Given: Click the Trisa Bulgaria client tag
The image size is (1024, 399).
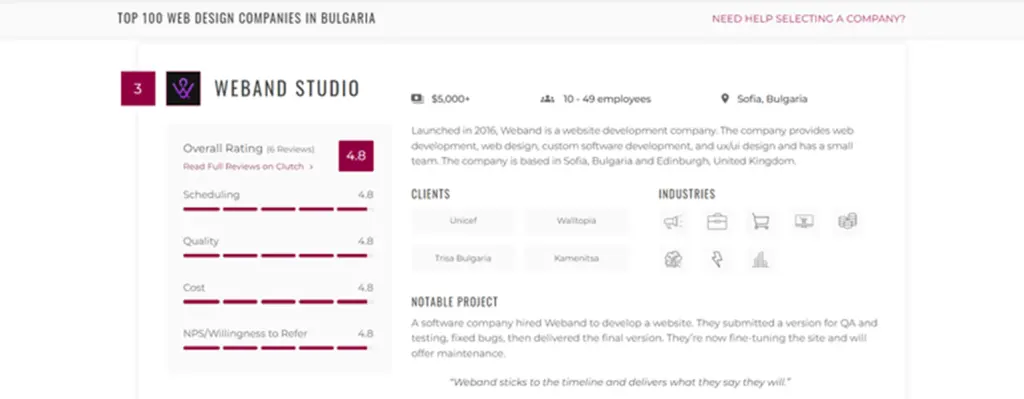Looking at the screenshot, I should point(463,259).
